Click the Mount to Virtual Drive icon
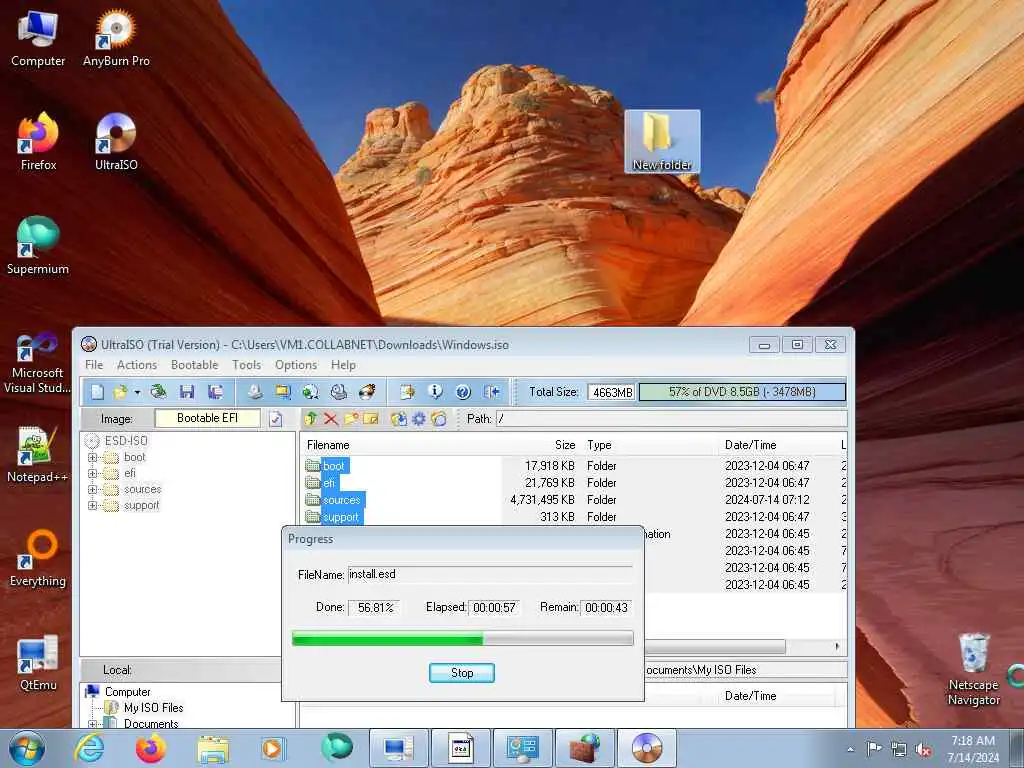 (x=339, y=392)
